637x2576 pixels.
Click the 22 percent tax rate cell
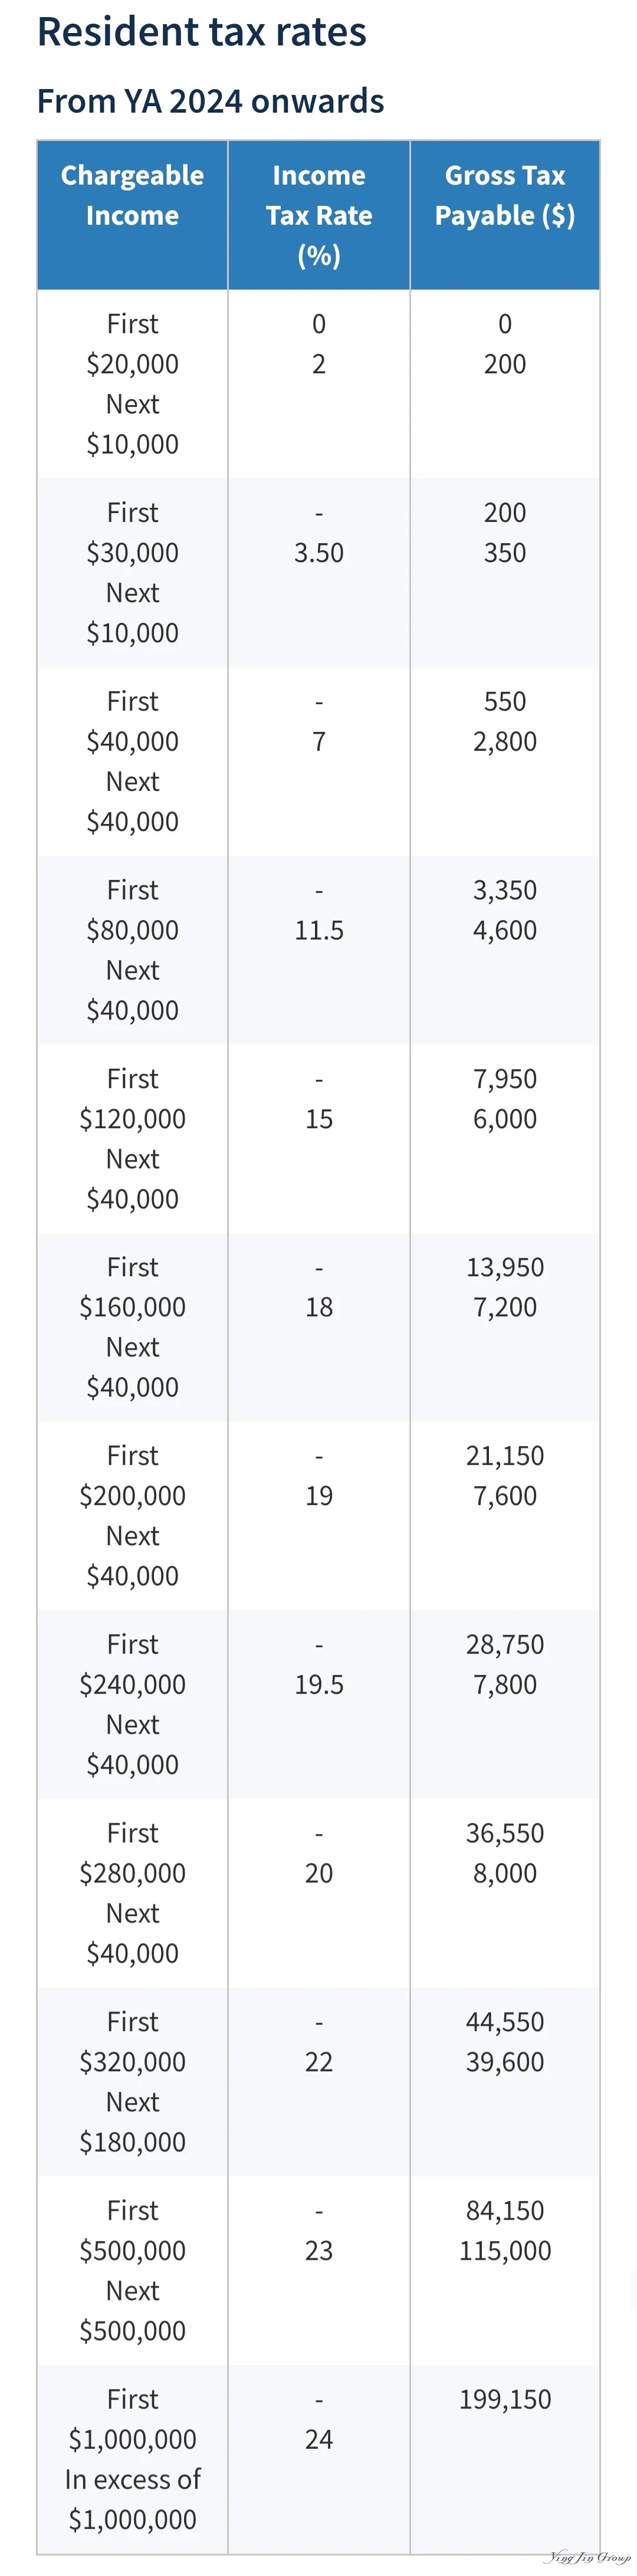(319, 2082)
